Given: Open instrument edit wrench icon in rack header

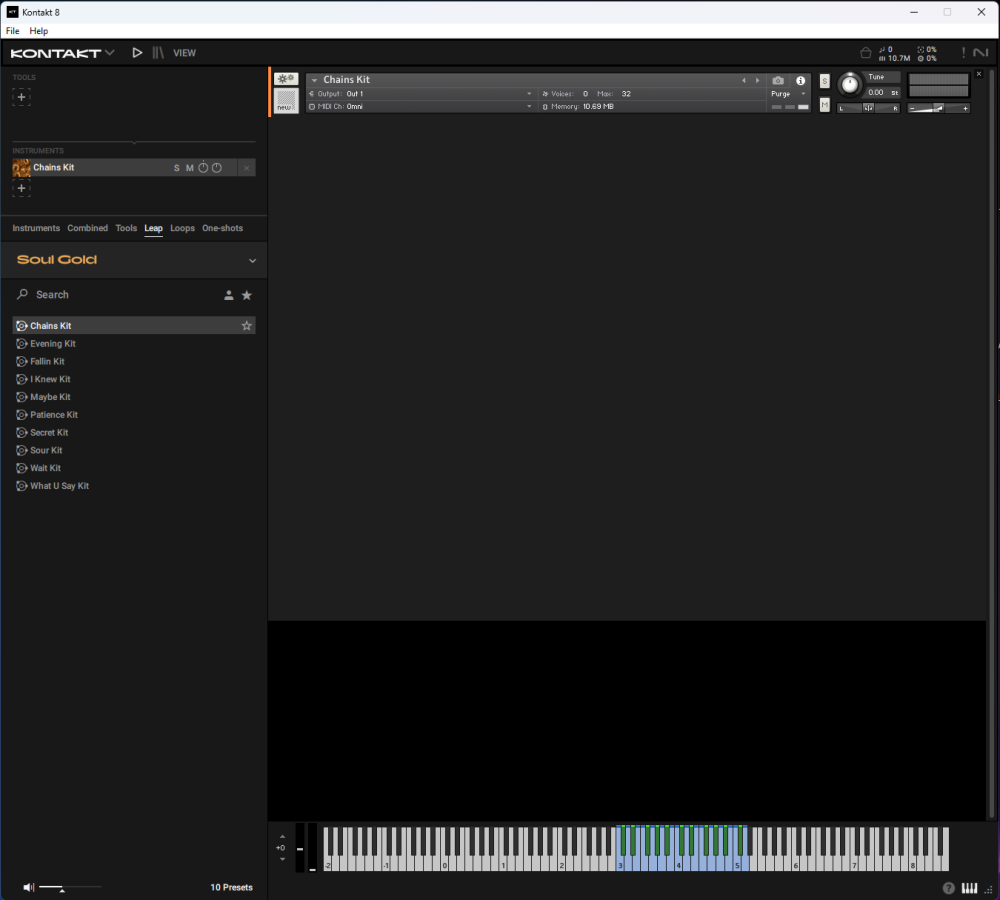Looking at the screenshot, I should tap(286, 79).
